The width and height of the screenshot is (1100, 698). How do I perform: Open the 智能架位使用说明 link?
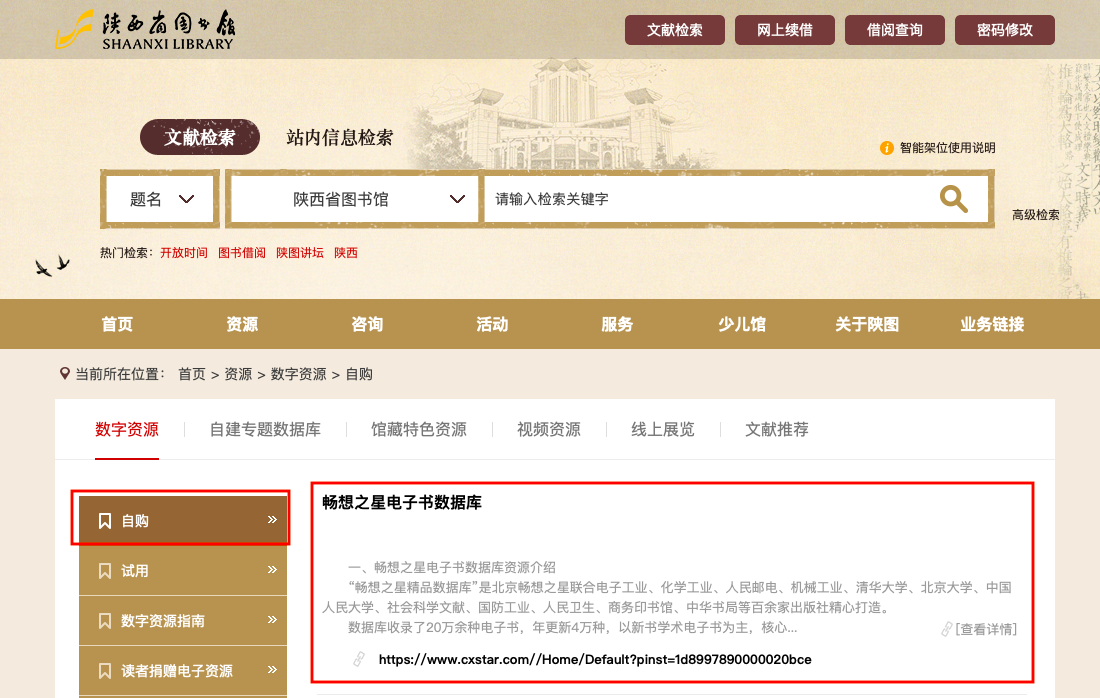coord(947,148)
